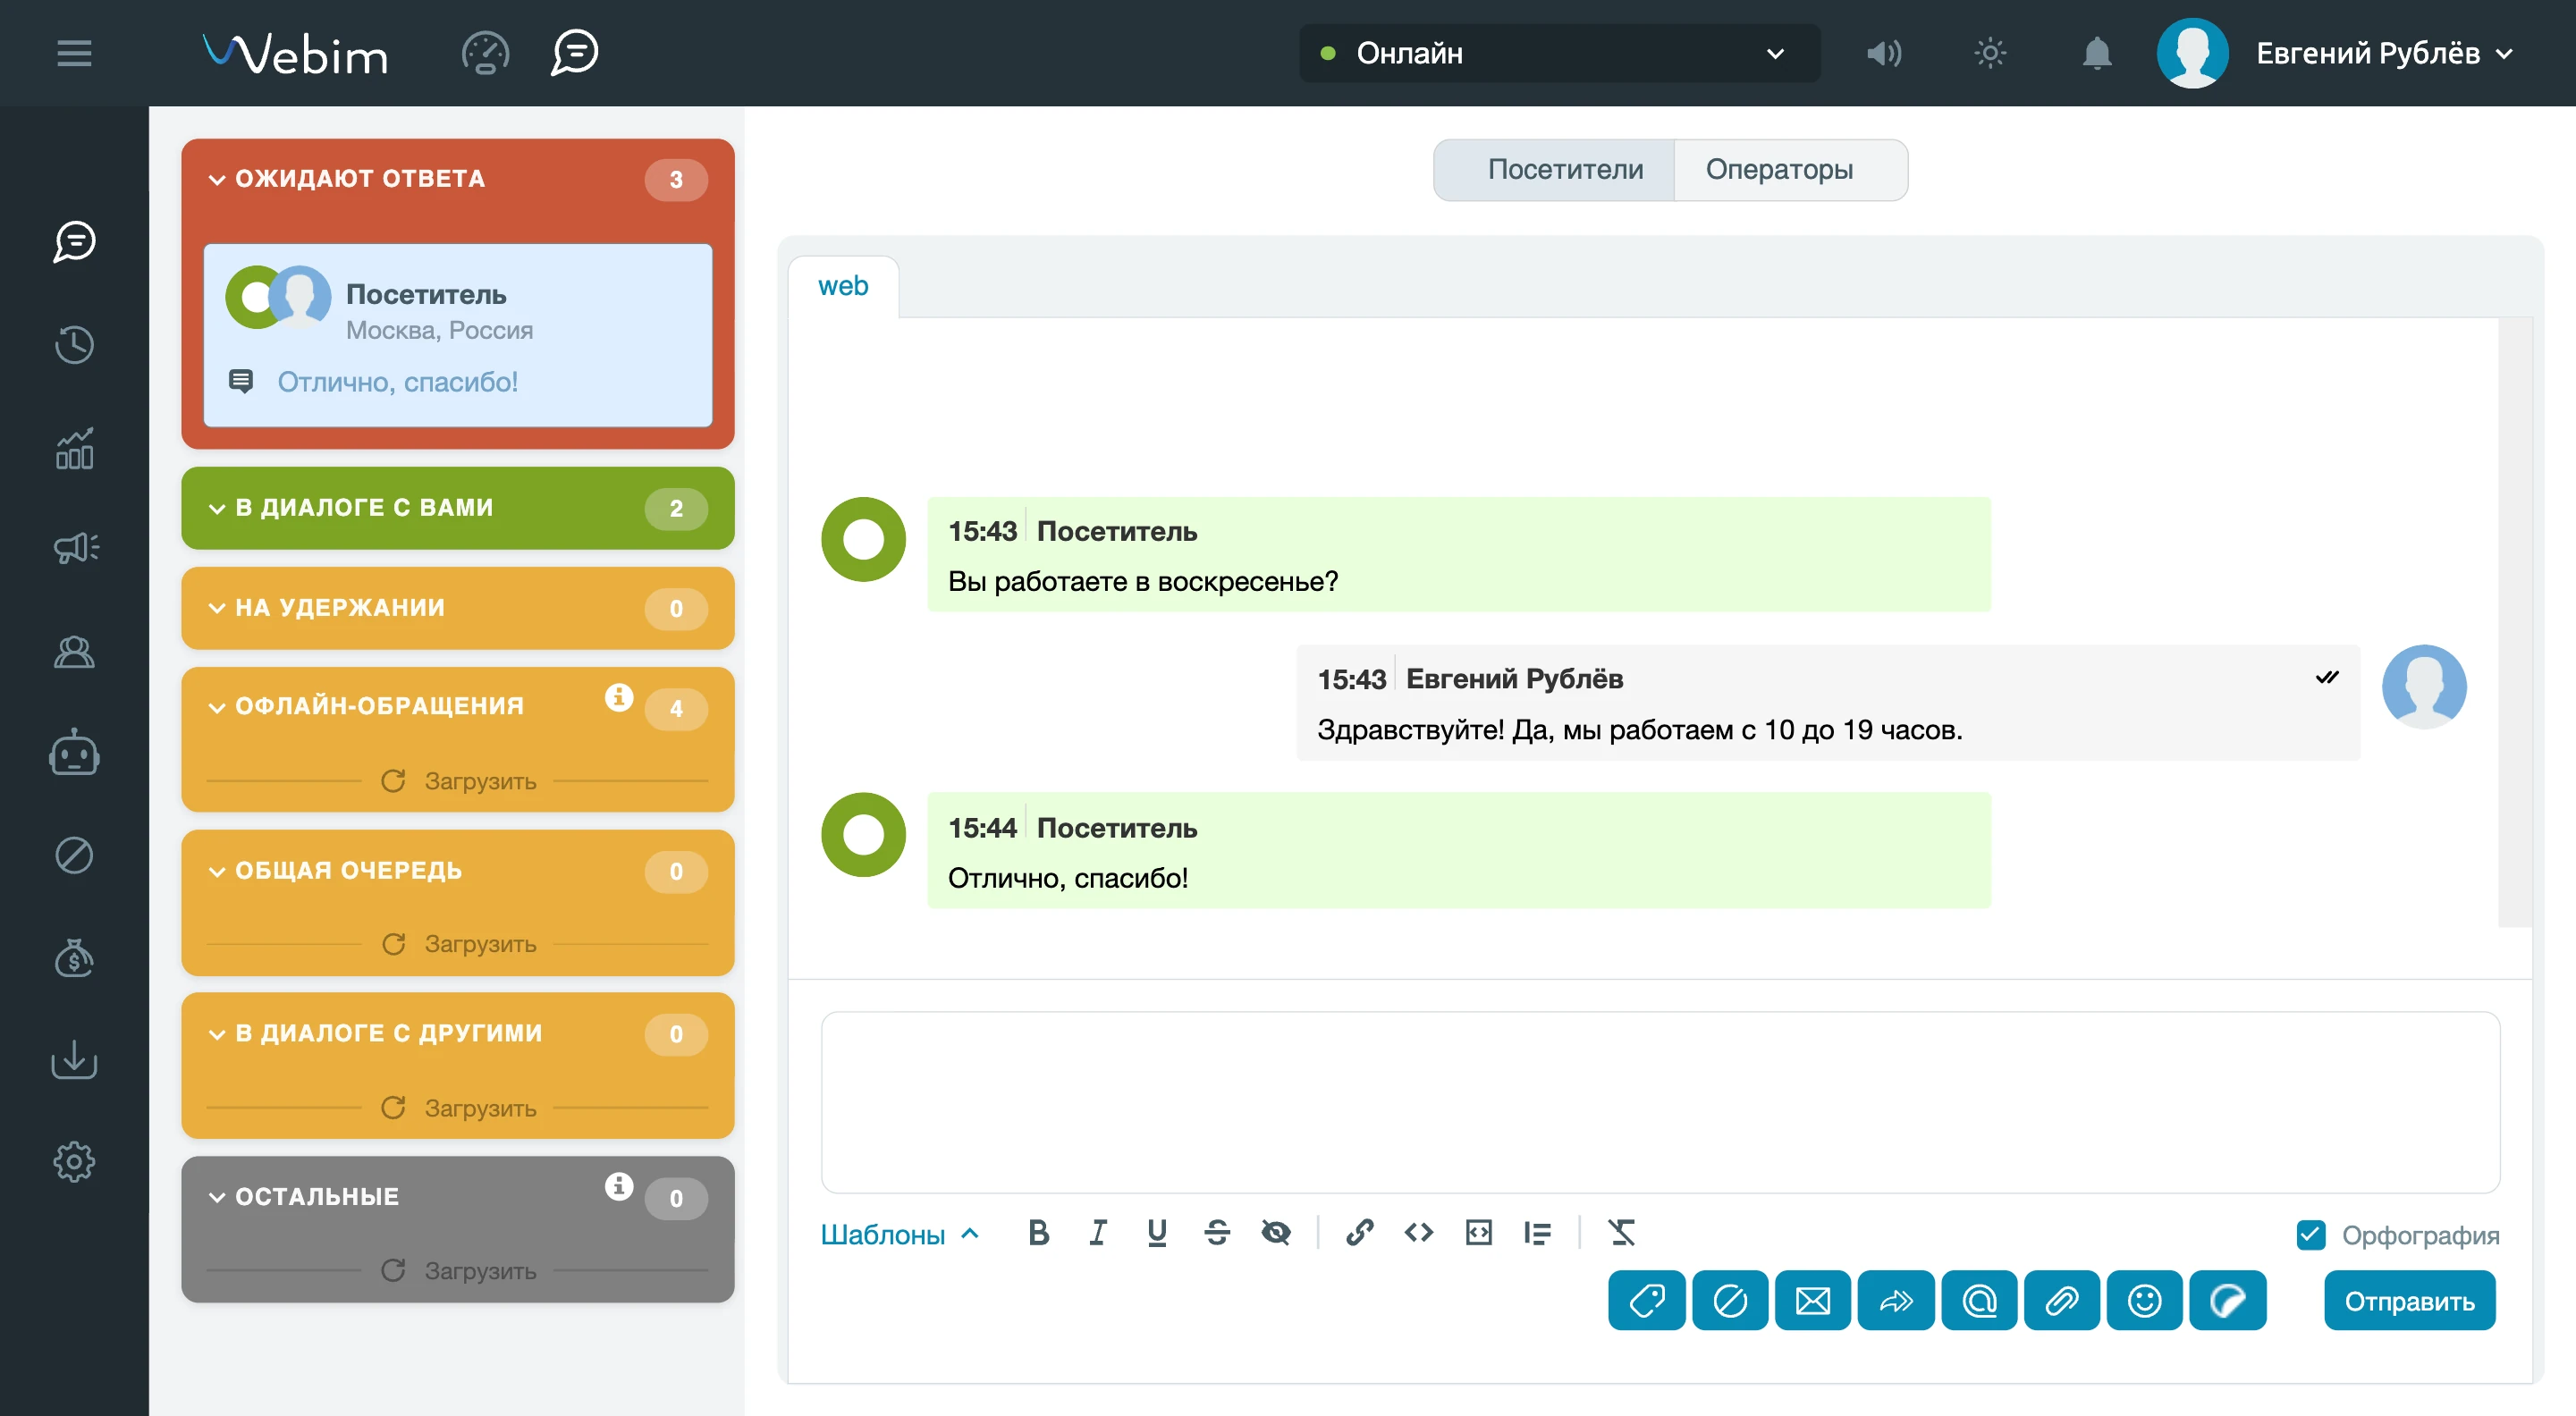Open megaphone announcements icon in sidebar
This screenshot has height=1416, width=2576.
coord(76,547)
